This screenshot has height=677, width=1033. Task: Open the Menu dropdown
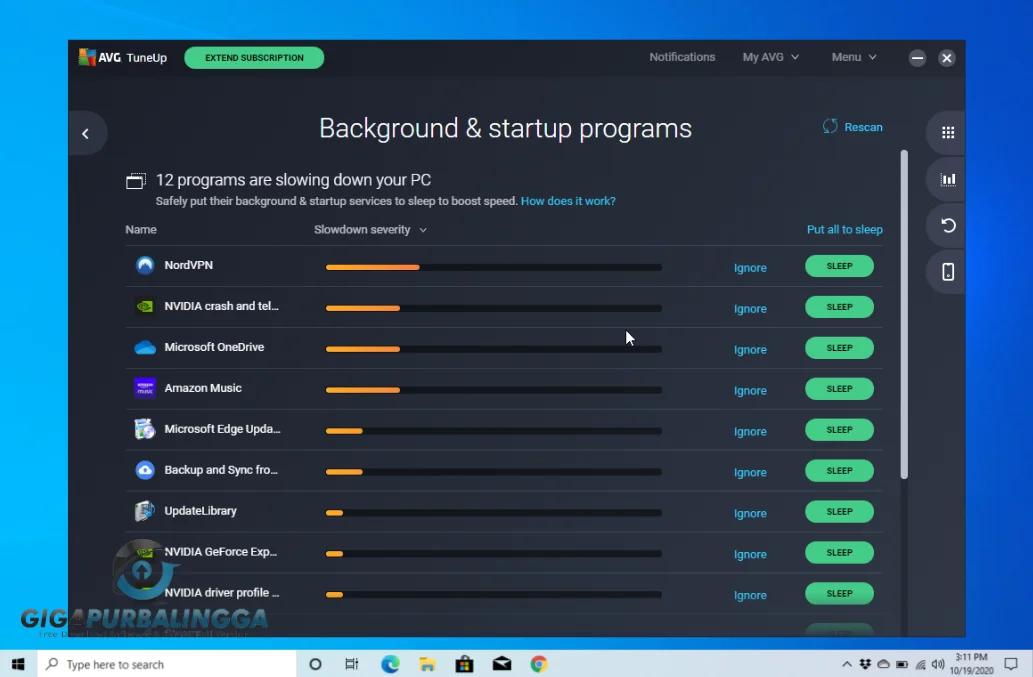pos(853,57)
